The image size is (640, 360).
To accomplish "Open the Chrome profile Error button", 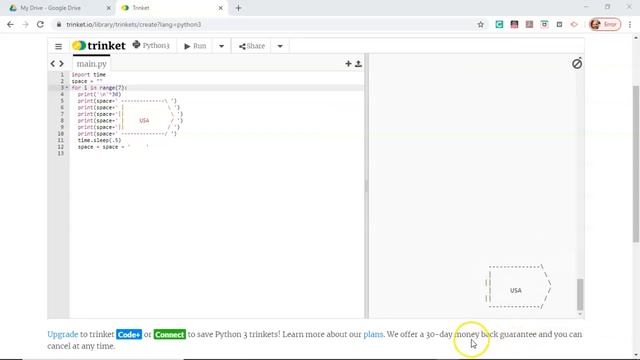I will (605, 24).
